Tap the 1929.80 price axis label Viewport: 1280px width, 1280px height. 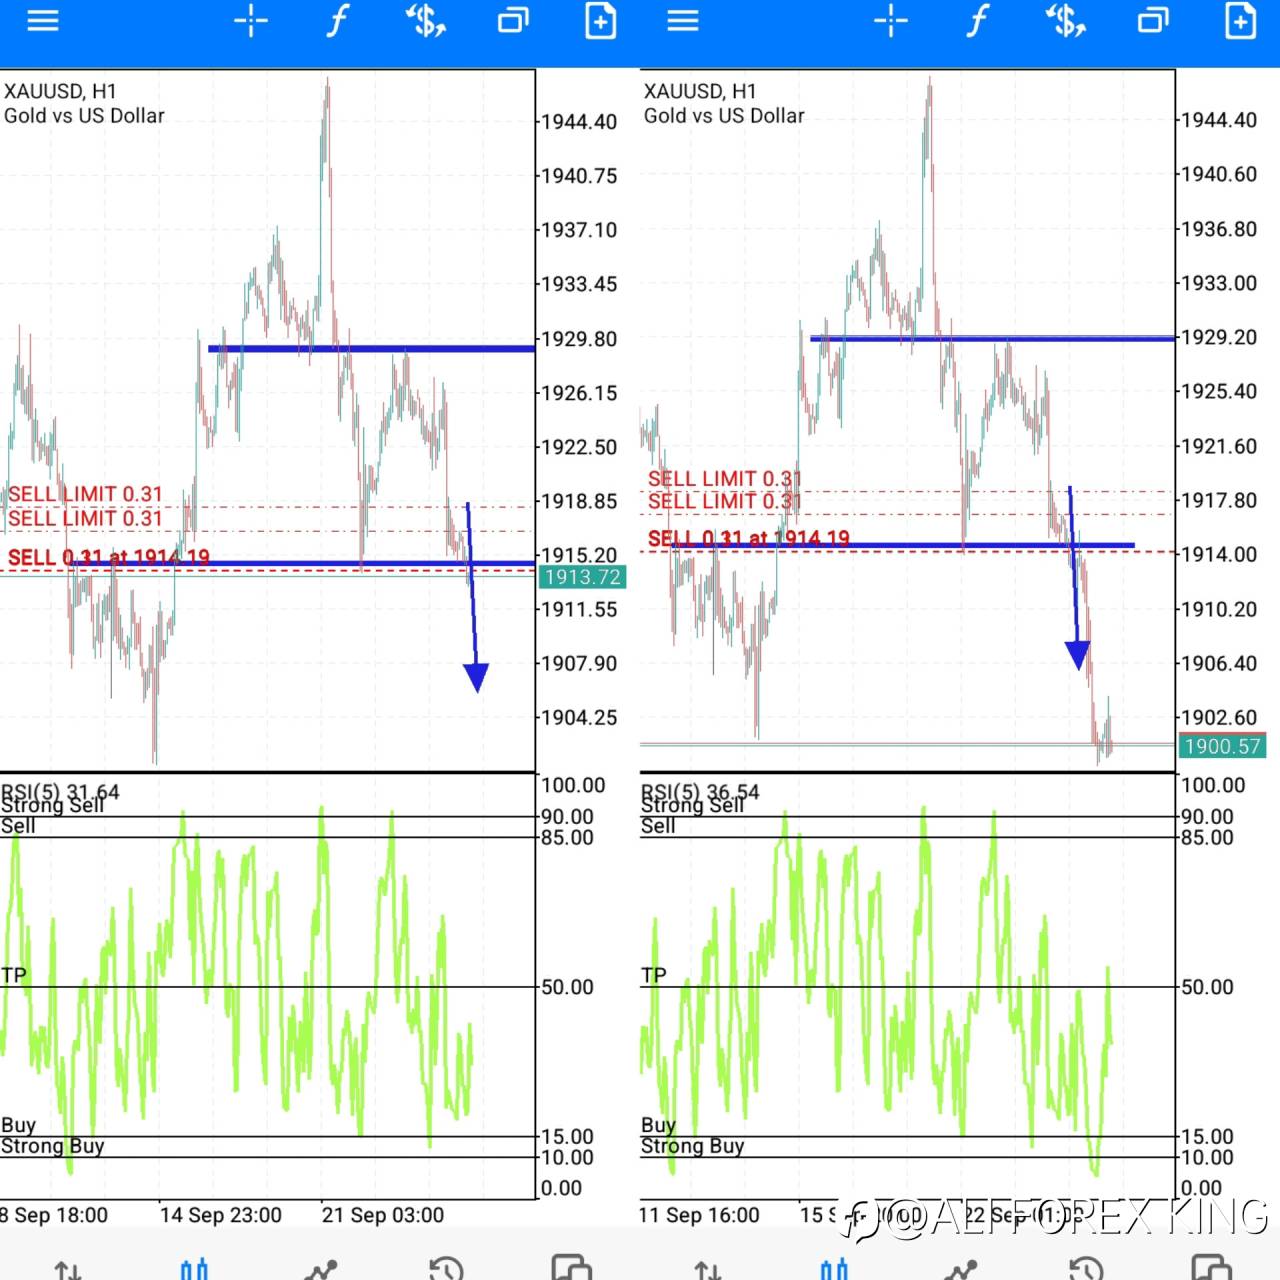(x=579, y=339)
